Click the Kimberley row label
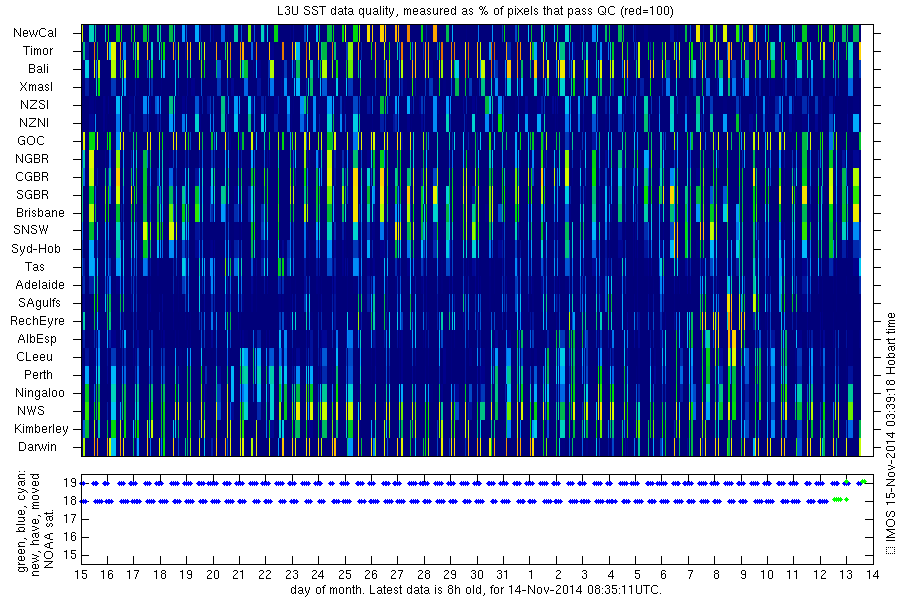 [41, 429]
